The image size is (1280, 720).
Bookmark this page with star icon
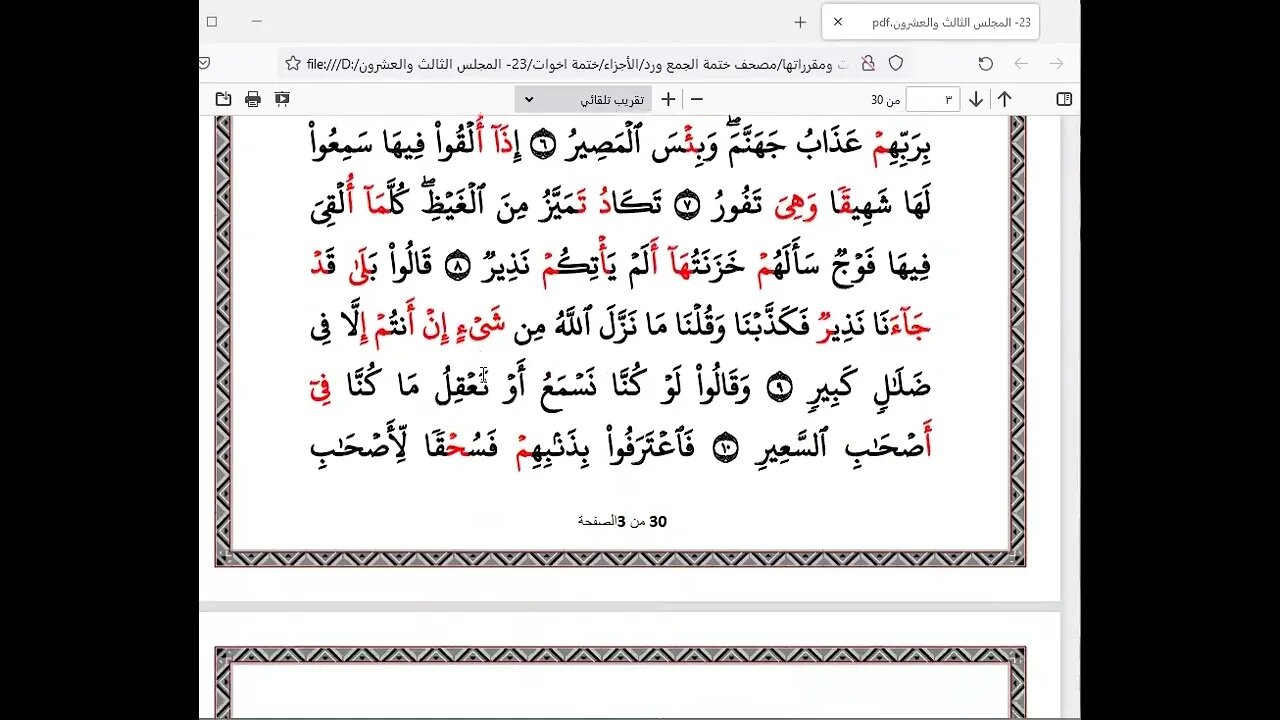click(293, 64)
